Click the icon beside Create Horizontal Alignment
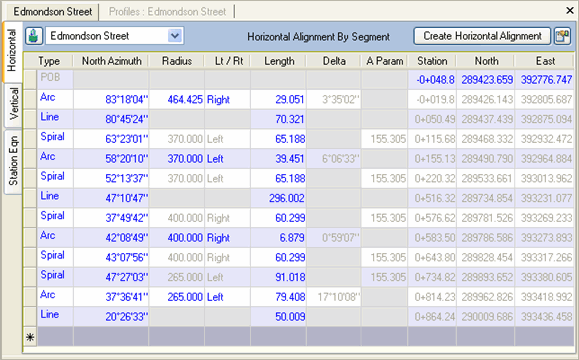The height and width of the screenshot is (360, 579). click(562, 36)
